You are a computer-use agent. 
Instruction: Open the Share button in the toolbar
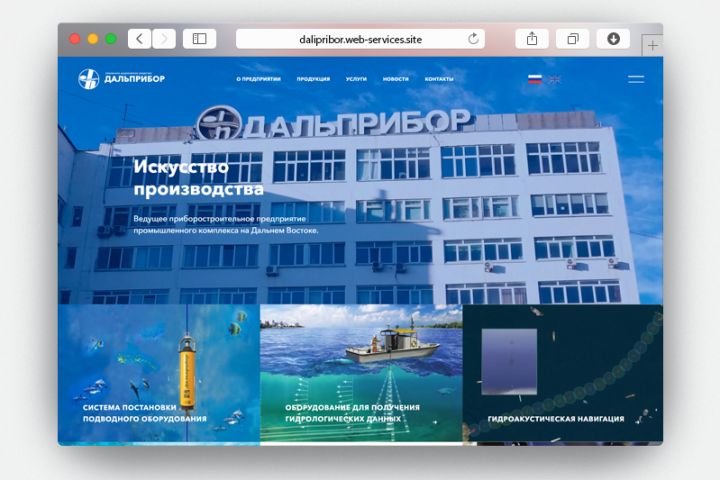tap(532, 39)
